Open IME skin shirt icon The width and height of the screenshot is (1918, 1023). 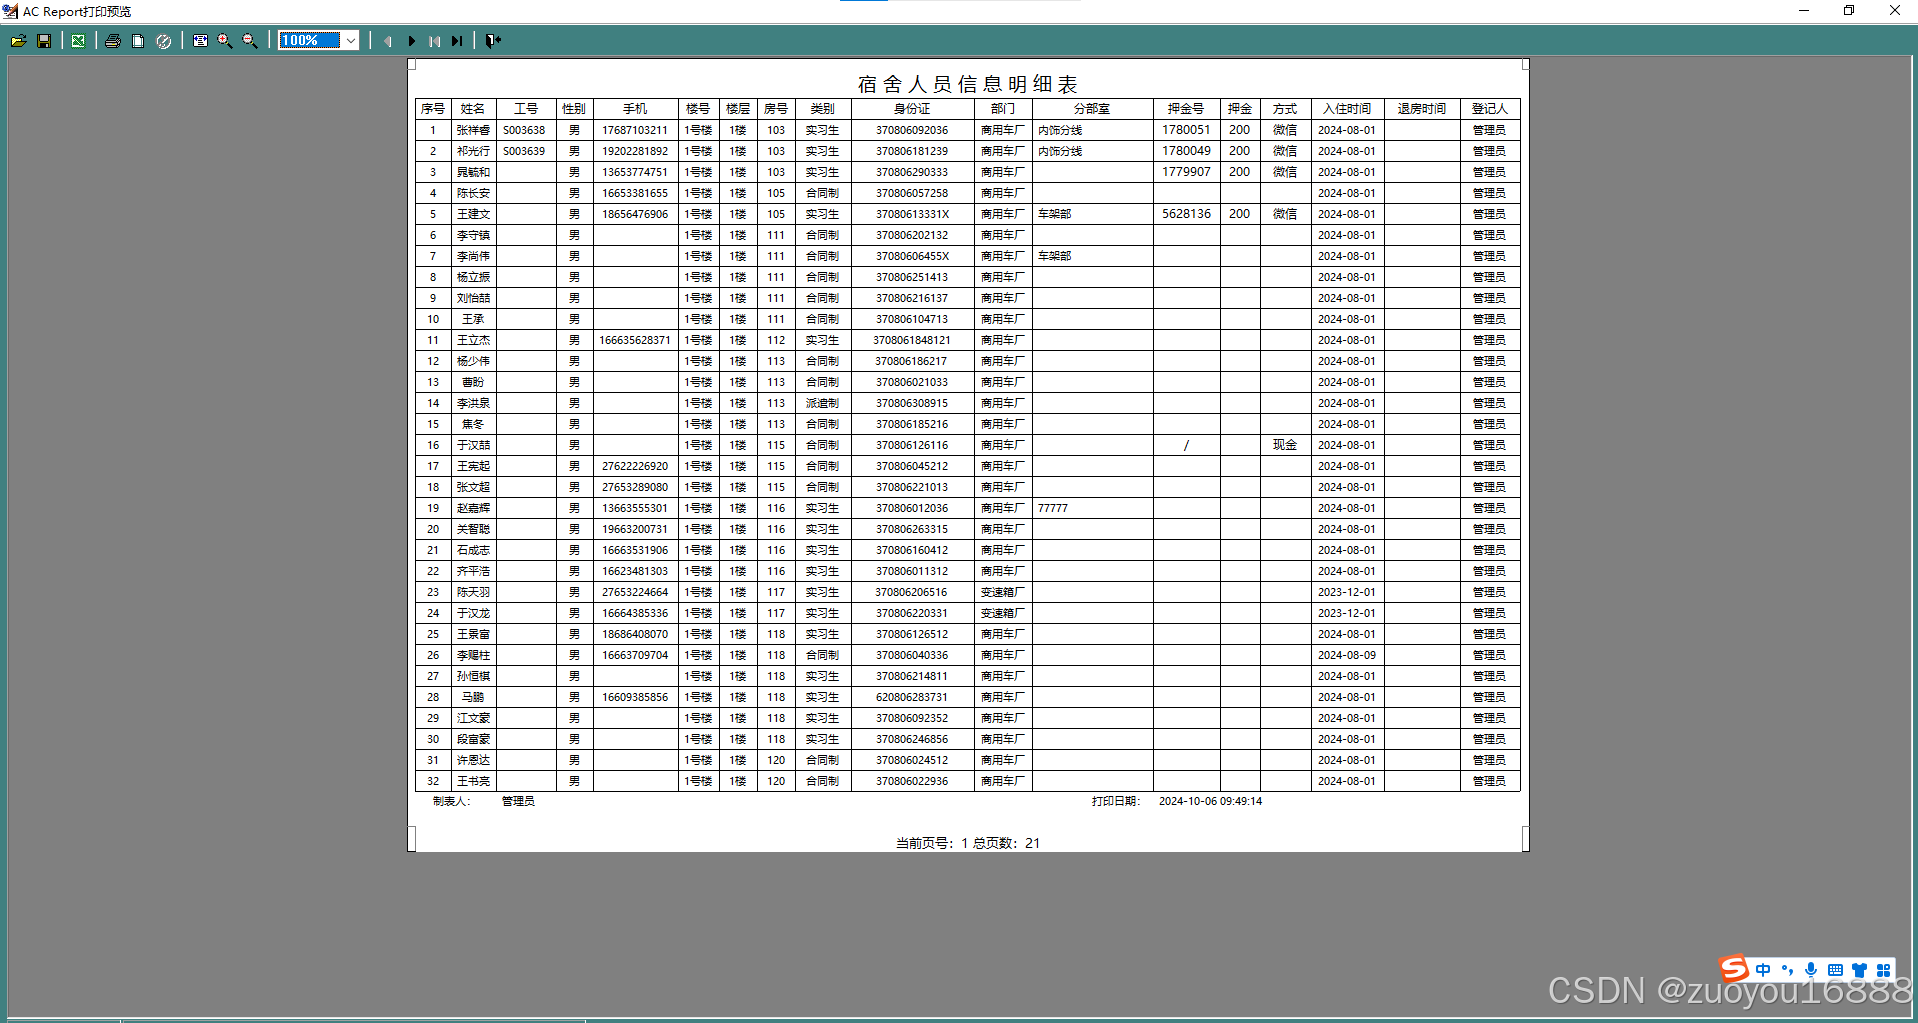pyautogui.click(x=1859, y=970)
